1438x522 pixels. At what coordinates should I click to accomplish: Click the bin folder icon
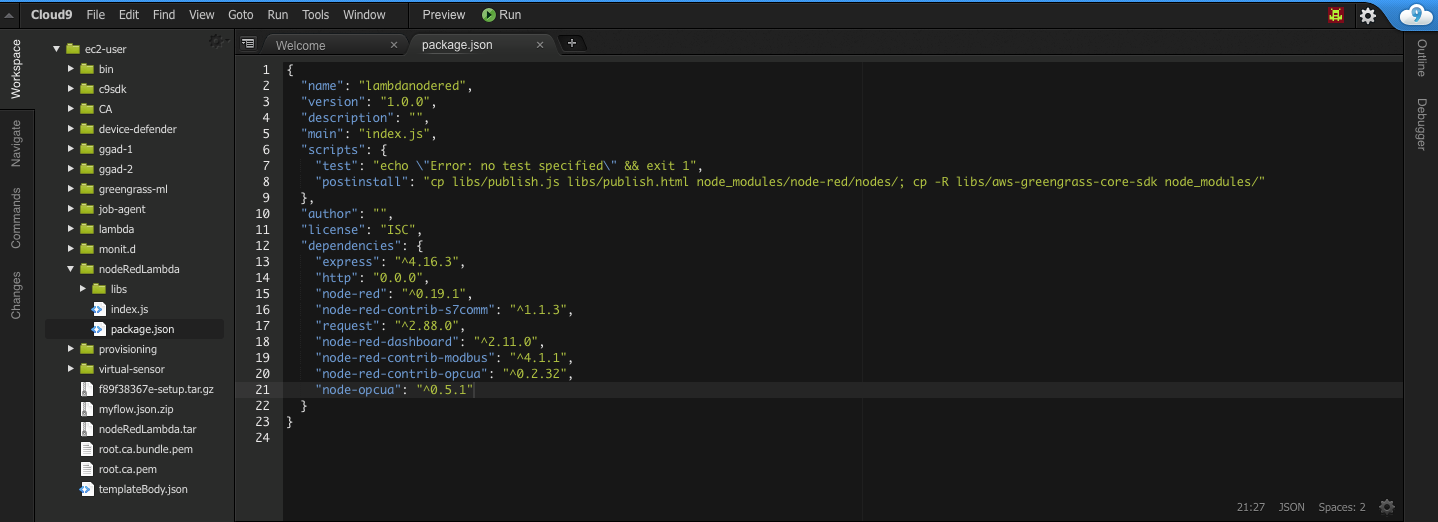click(85, 69)
